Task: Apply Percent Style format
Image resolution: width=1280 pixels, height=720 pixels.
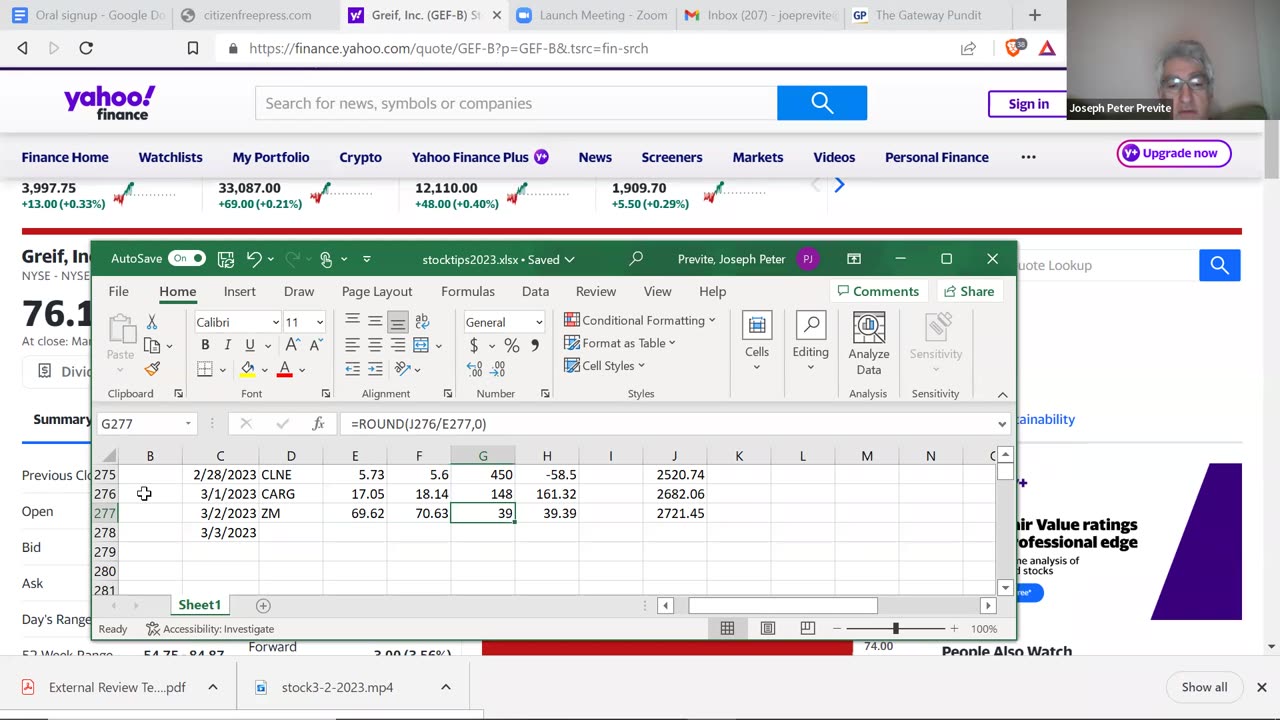Action: 512,345
